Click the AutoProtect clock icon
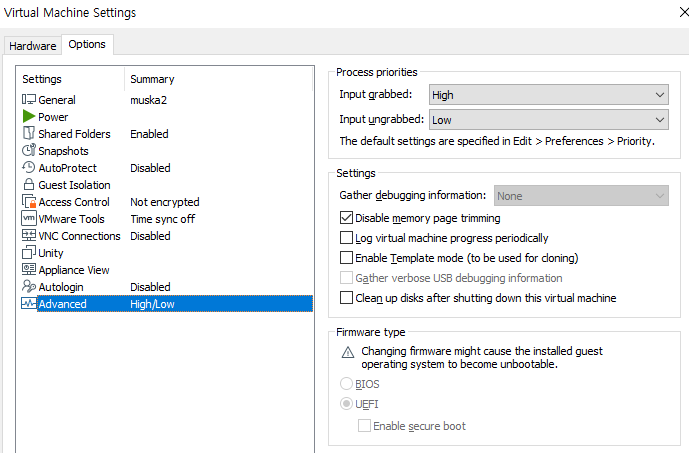The height and width of the screenshot is (453, 689). (29, 167)
